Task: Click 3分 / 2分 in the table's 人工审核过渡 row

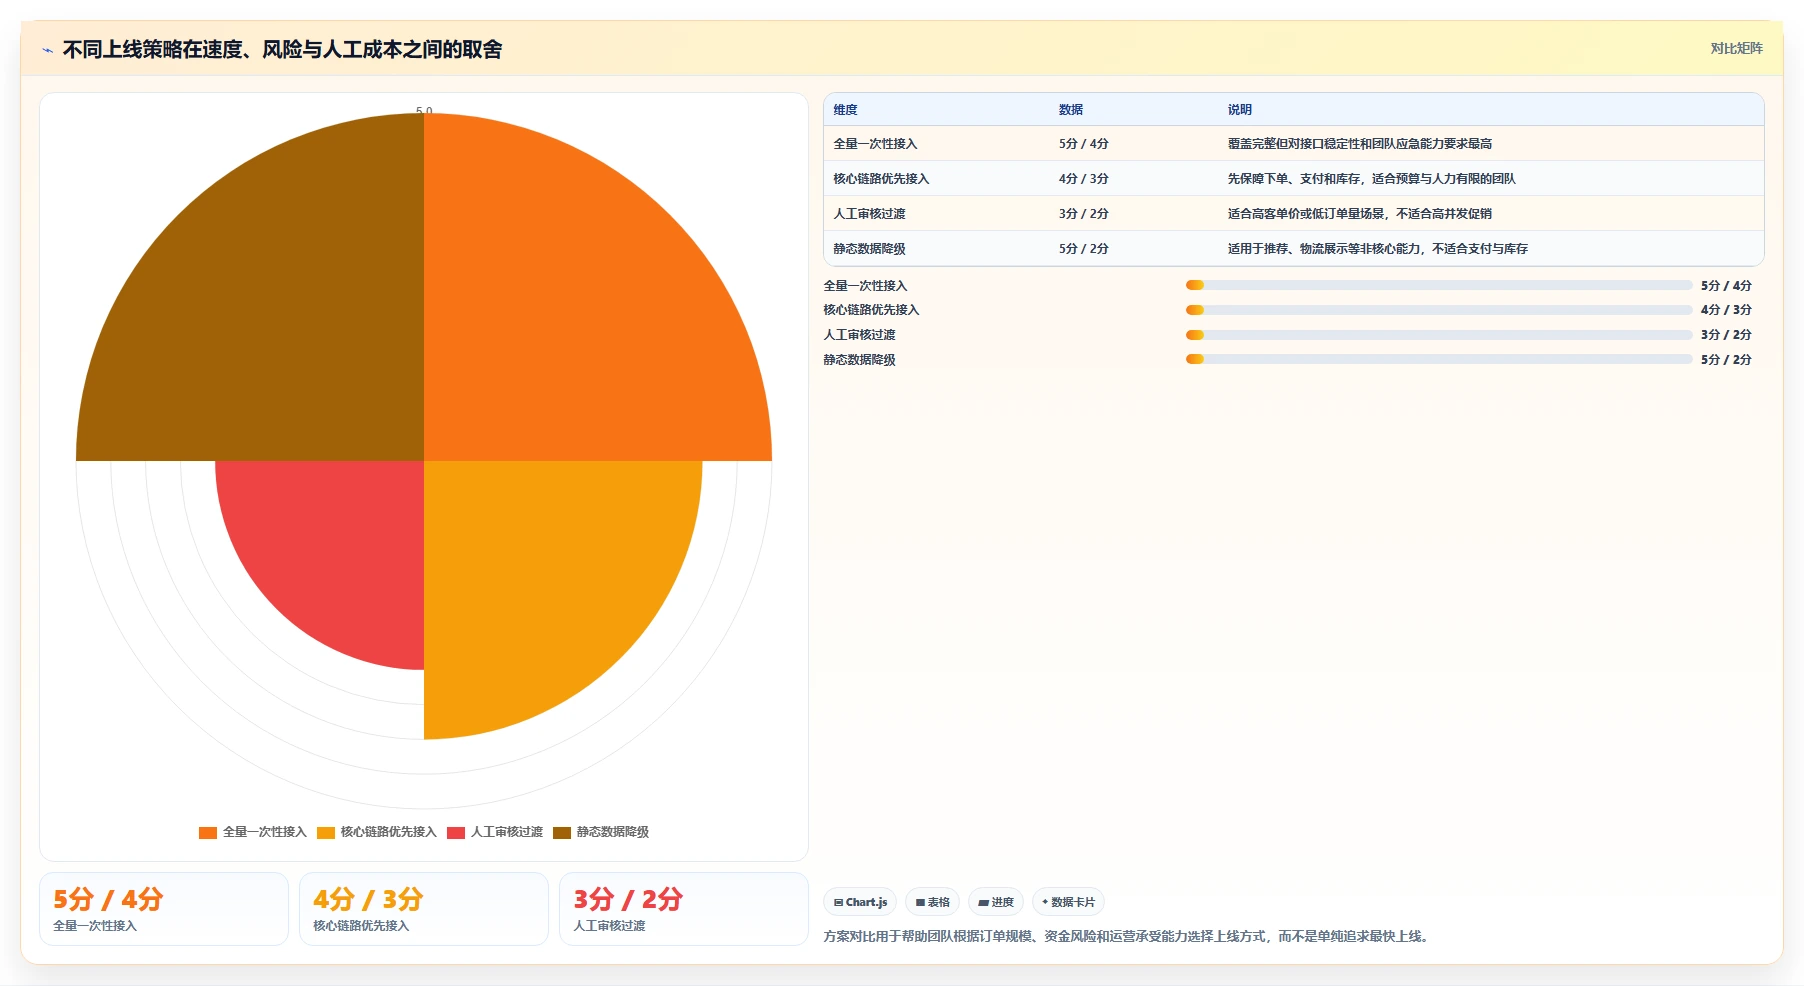Action: click(1084, 214)
